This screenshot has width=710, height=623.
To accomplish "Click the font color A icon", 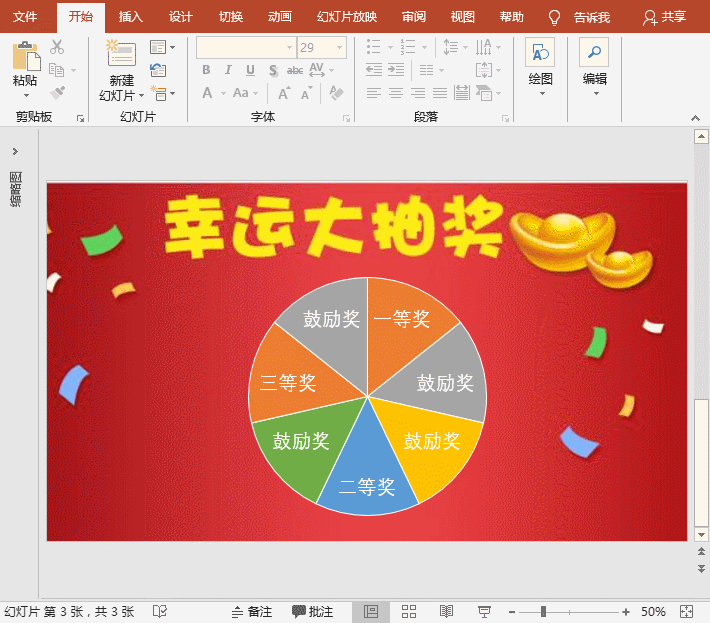I will [207, 93].
